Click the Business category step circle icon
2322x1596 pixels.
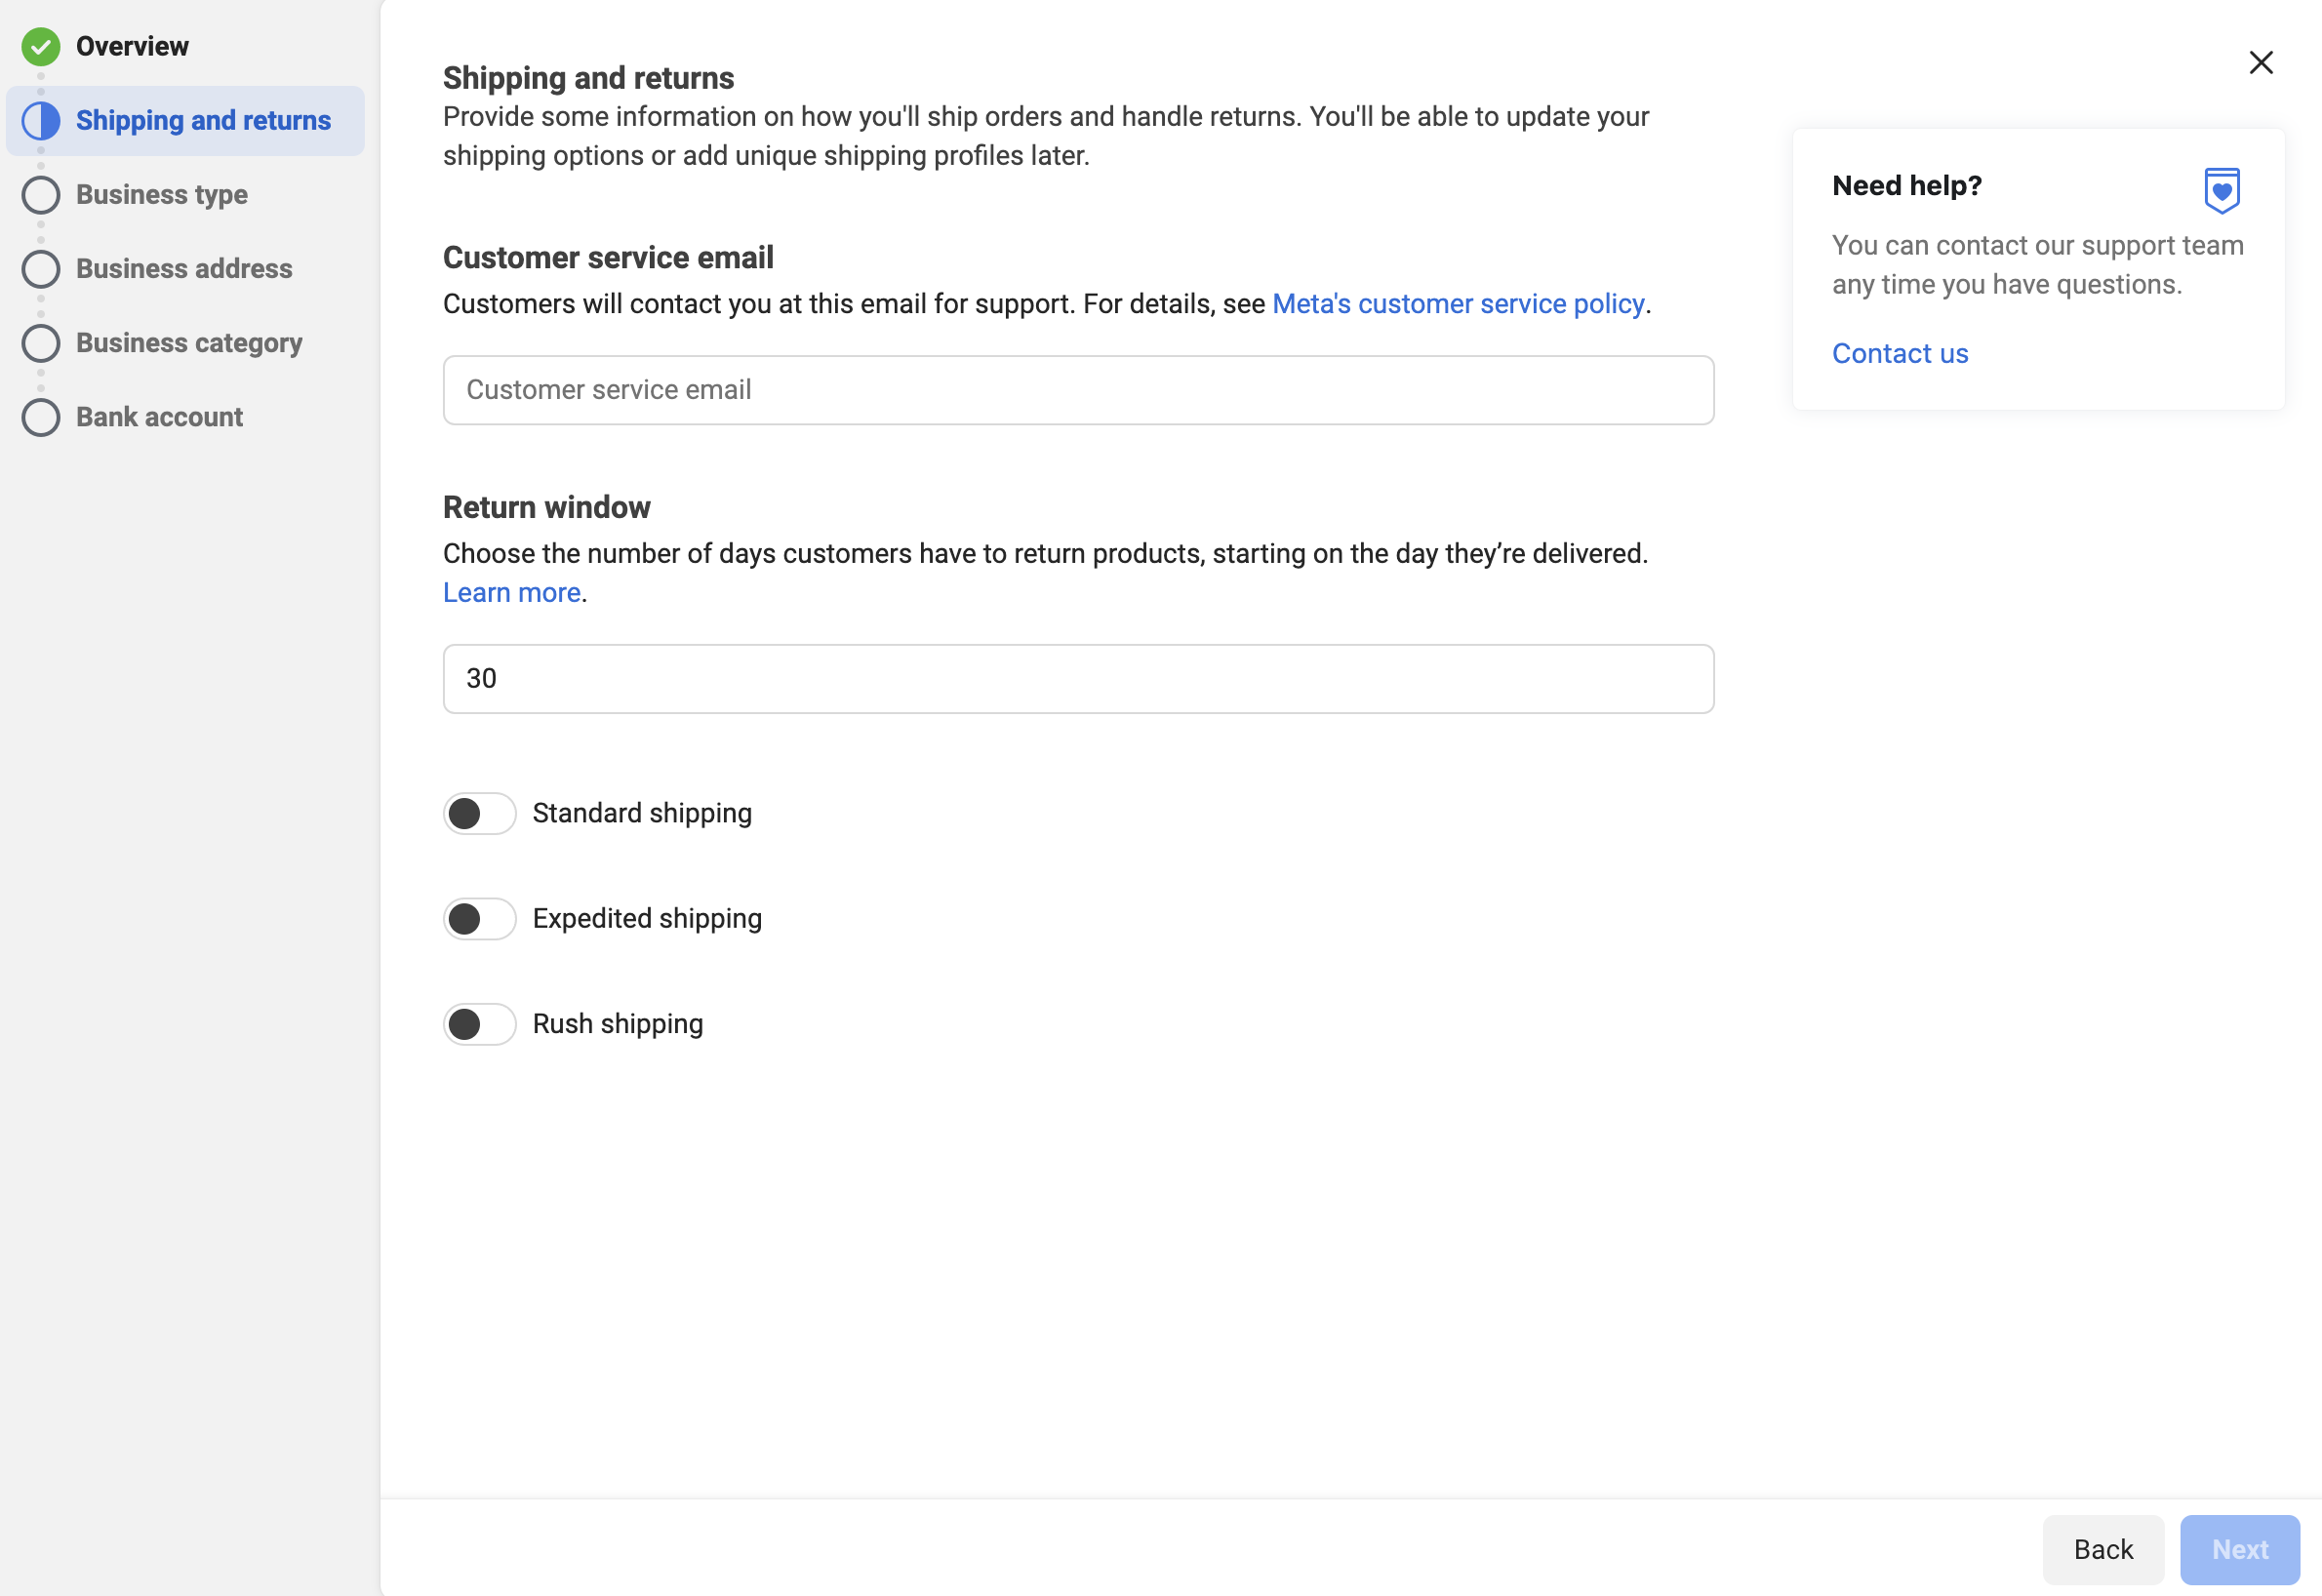coord(41,343)
